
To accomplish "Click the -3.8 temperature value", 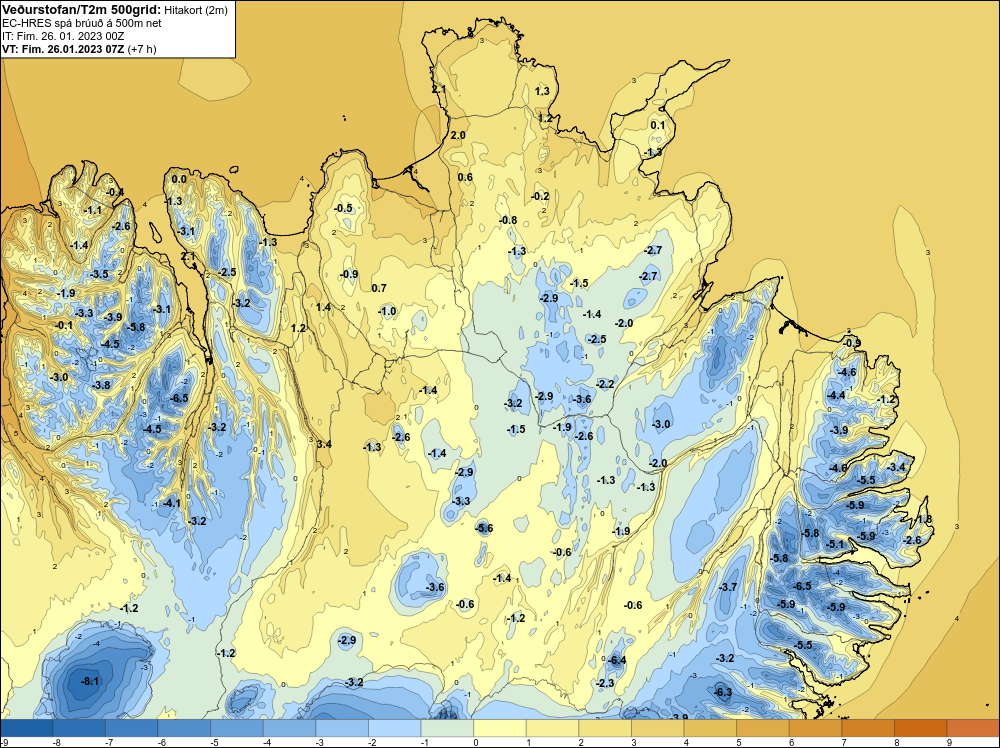I will [101, 385].
